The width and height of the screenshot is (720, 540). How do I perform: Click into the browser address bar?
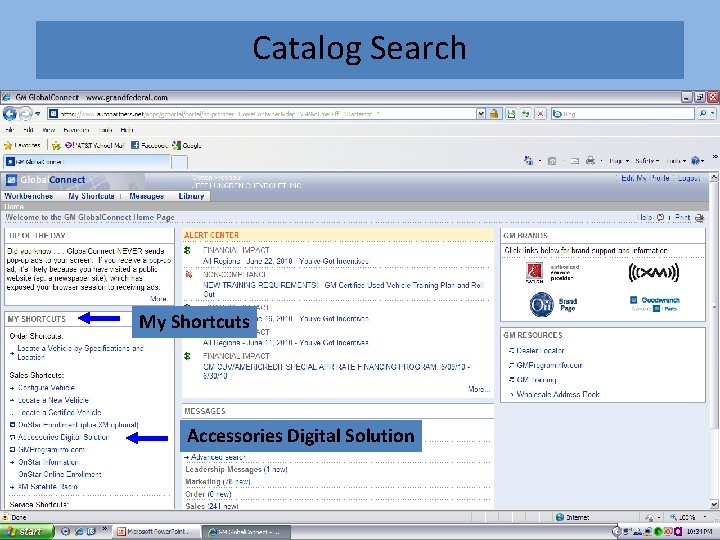(262, 113)
